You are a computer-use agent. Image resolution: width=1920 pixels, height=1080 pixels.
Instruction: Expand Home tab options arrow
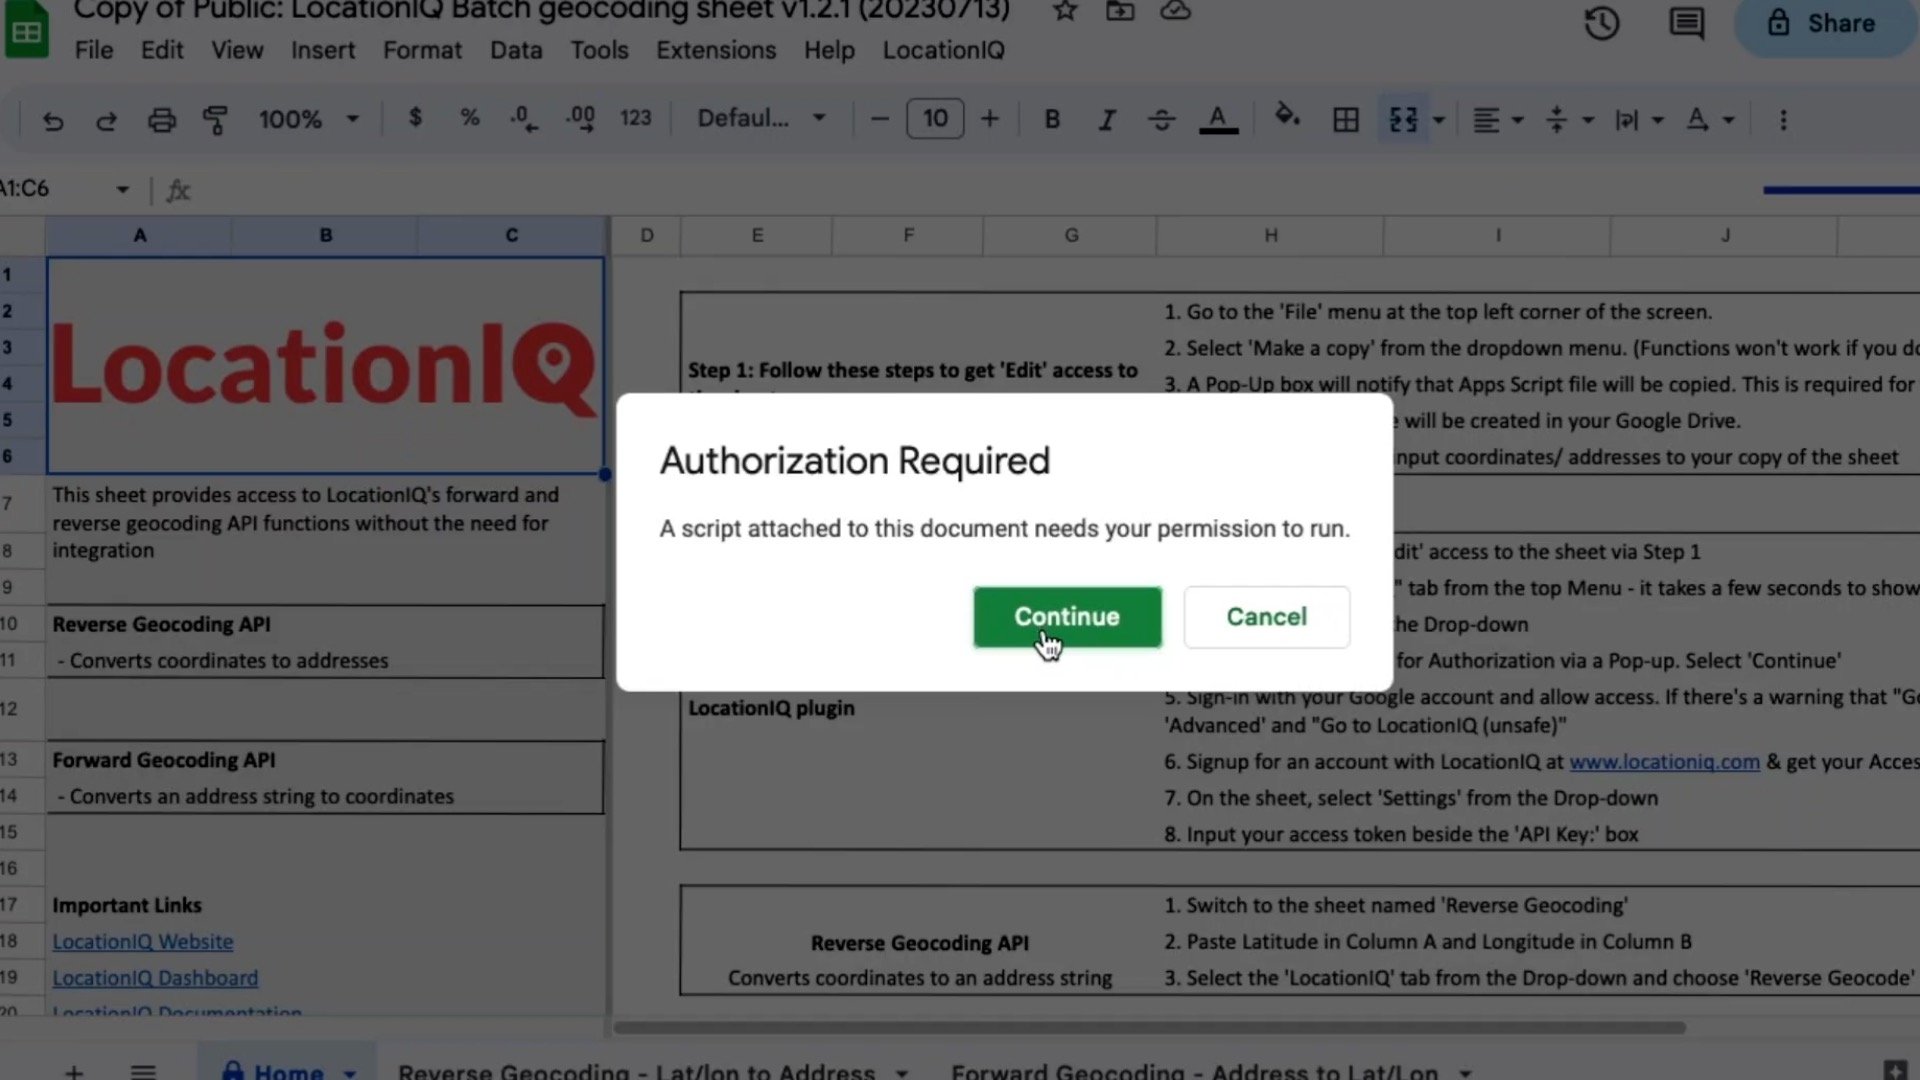[x=350, y=1072]
